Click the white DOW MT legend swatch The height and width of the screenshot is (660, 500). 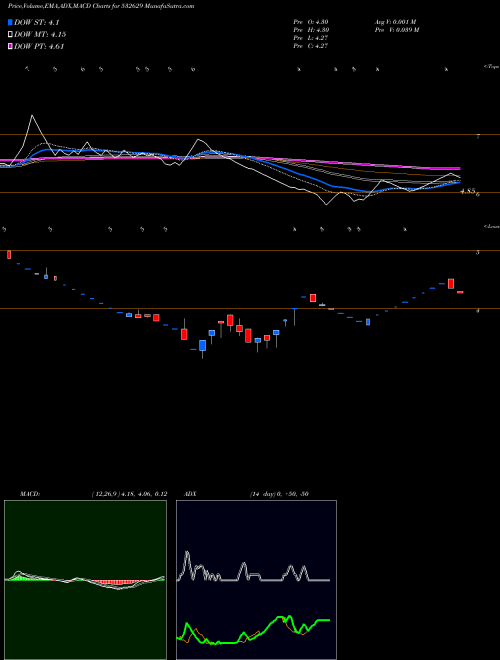10,35
